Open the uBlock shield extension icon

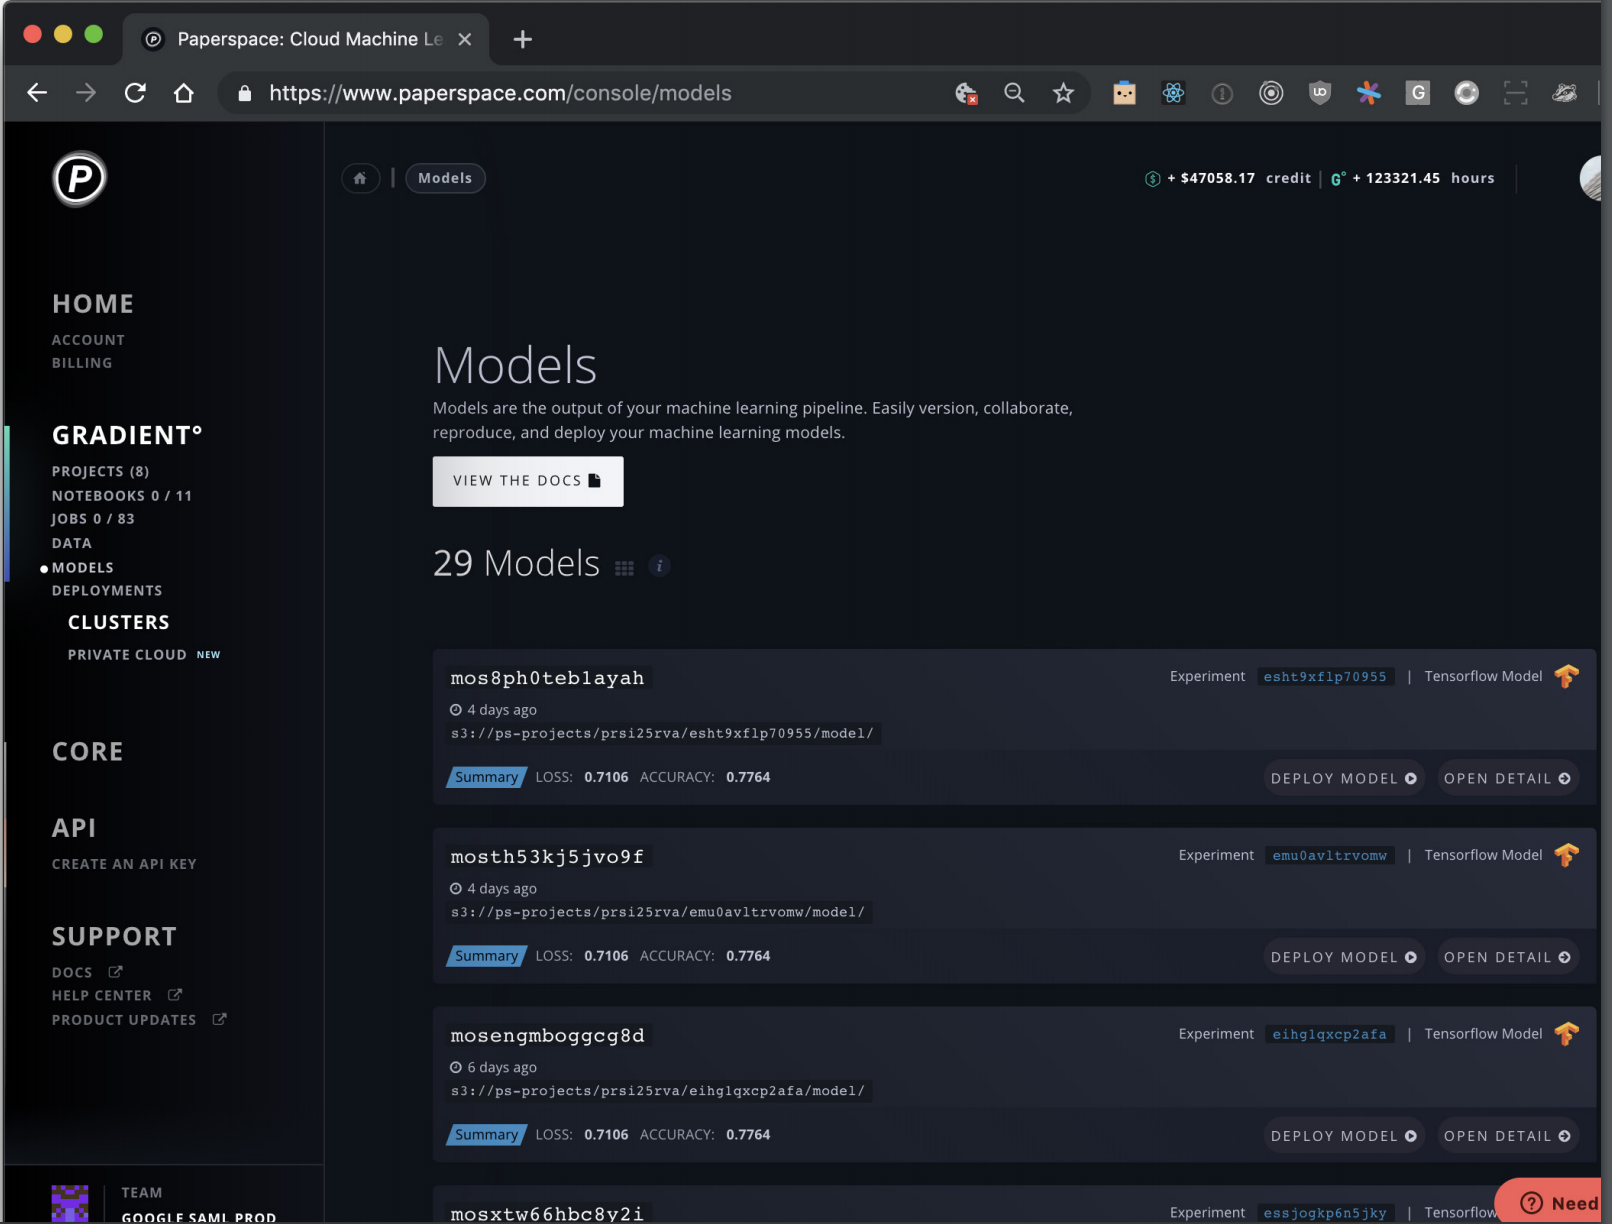pyautogui.click(x=1320, y=93)
